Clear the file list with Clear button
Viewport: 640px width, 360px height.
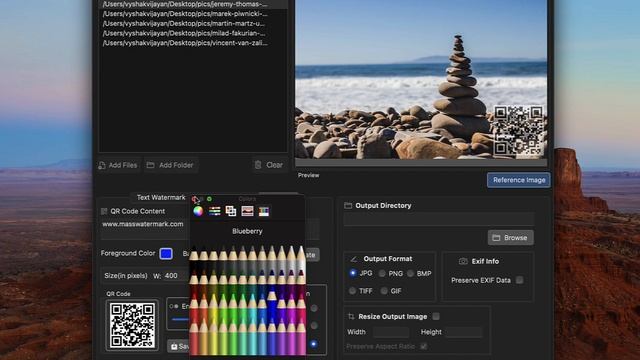(269, 165)
